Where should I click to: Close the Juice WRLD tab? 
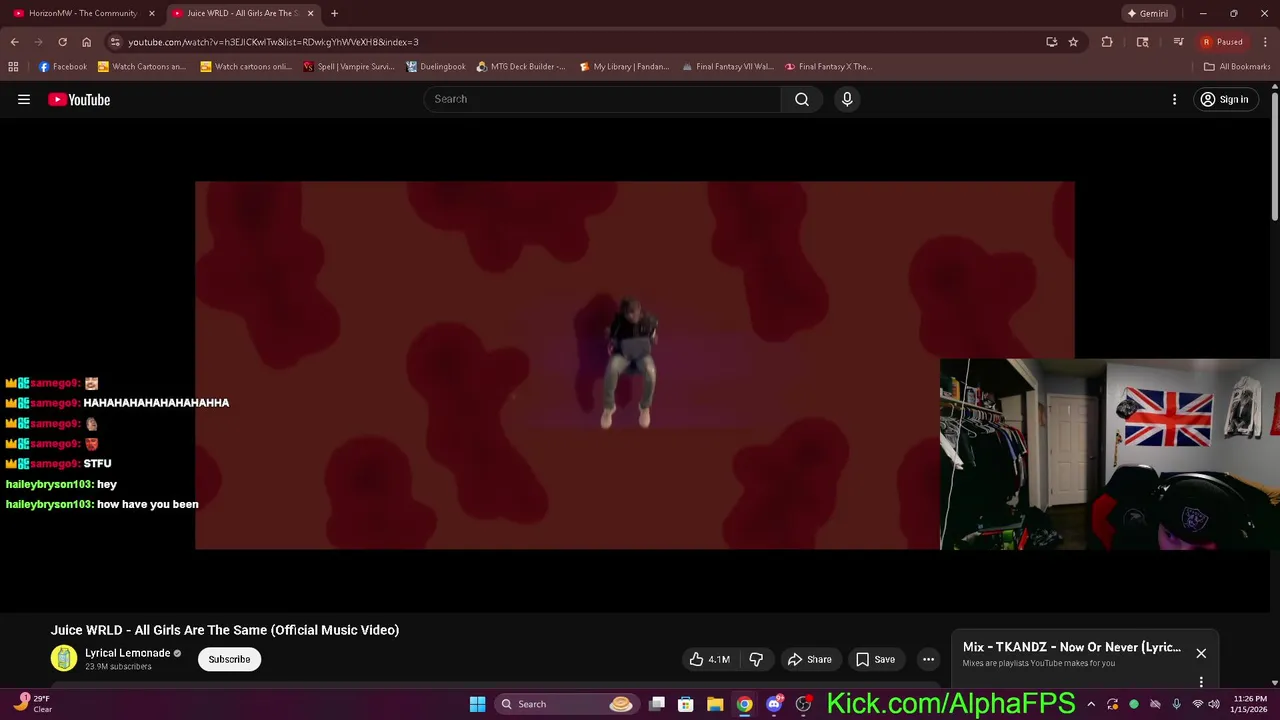[310, 13]
